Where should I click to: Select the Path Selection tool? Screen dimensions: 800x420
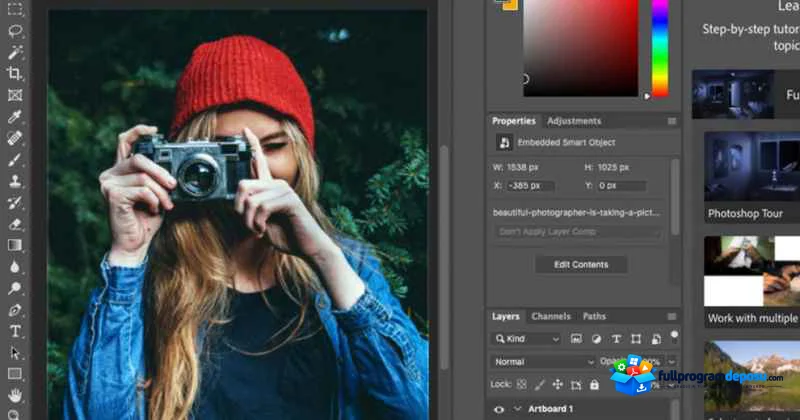(15, 353)
